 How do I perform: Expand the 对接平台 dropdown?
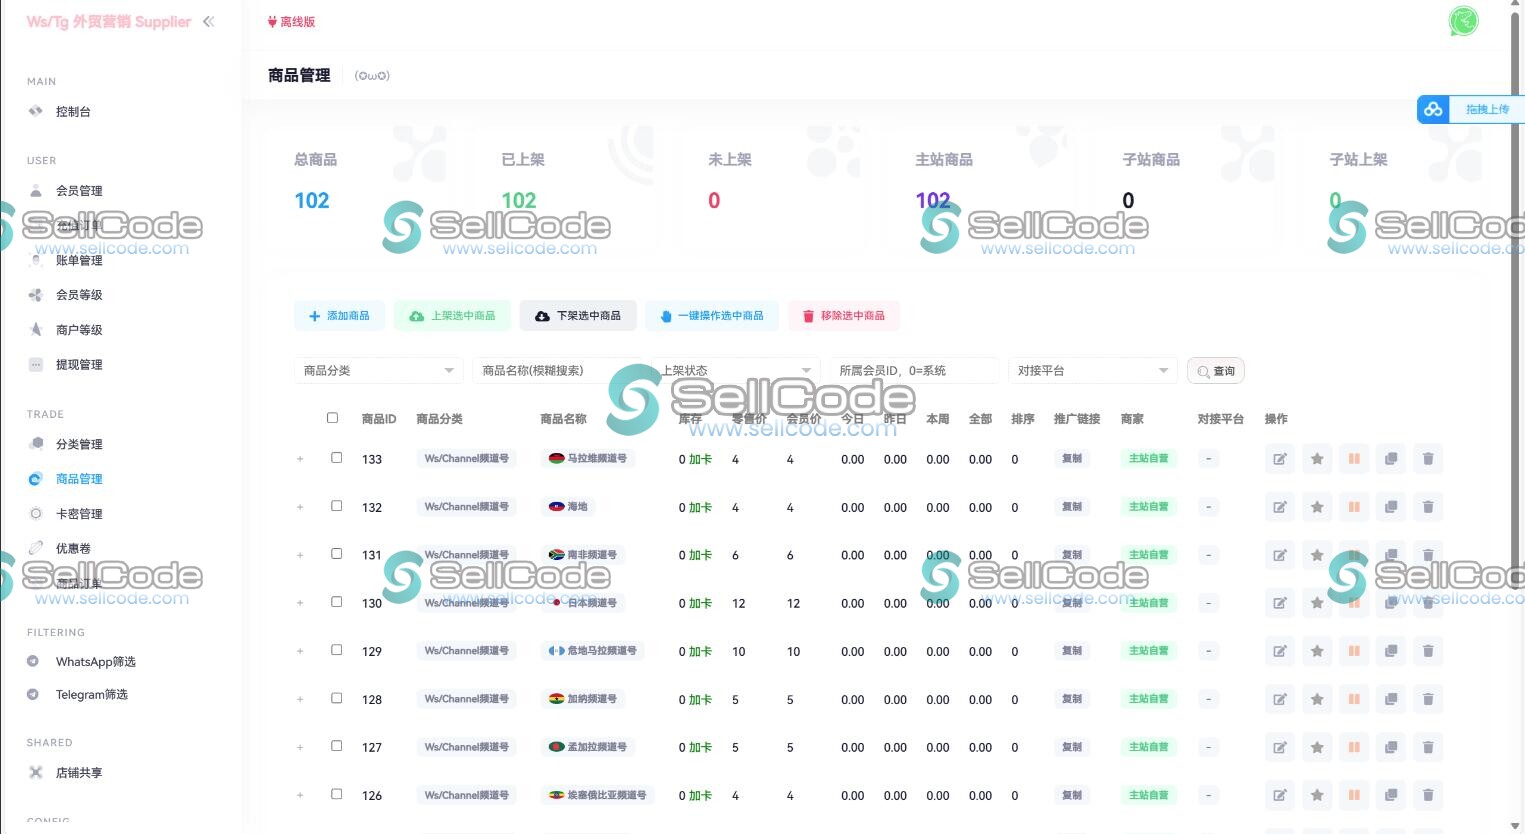pos(1092,370)
